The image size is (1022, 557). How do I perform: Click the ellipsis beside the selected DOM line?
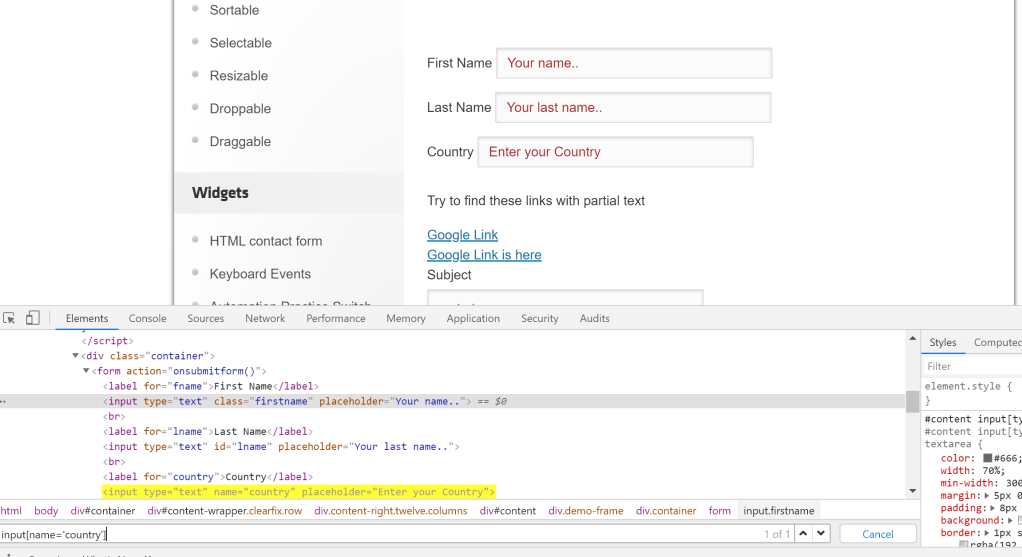(x=4, y=401)
